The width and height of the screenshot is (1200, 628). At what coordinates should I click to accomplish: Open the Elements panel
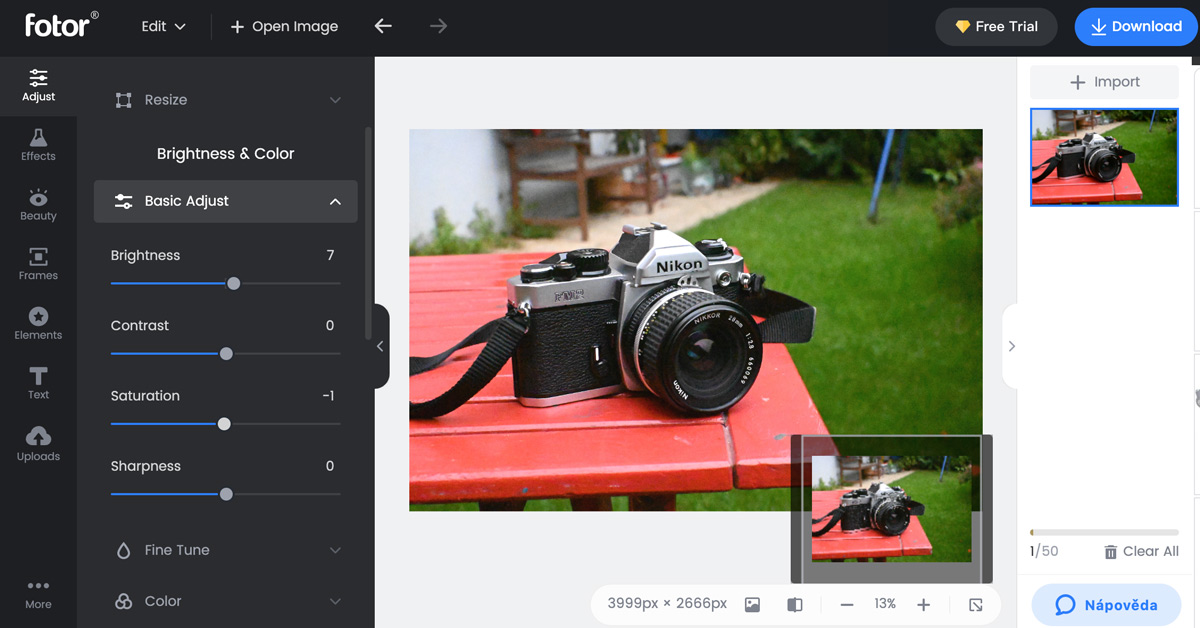pos(38,323)
